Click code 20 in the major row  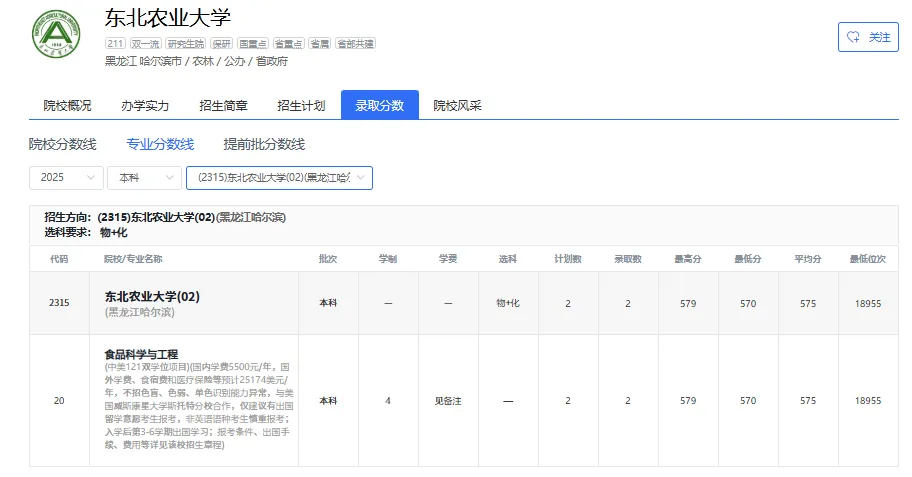click(x=59, y=401)
